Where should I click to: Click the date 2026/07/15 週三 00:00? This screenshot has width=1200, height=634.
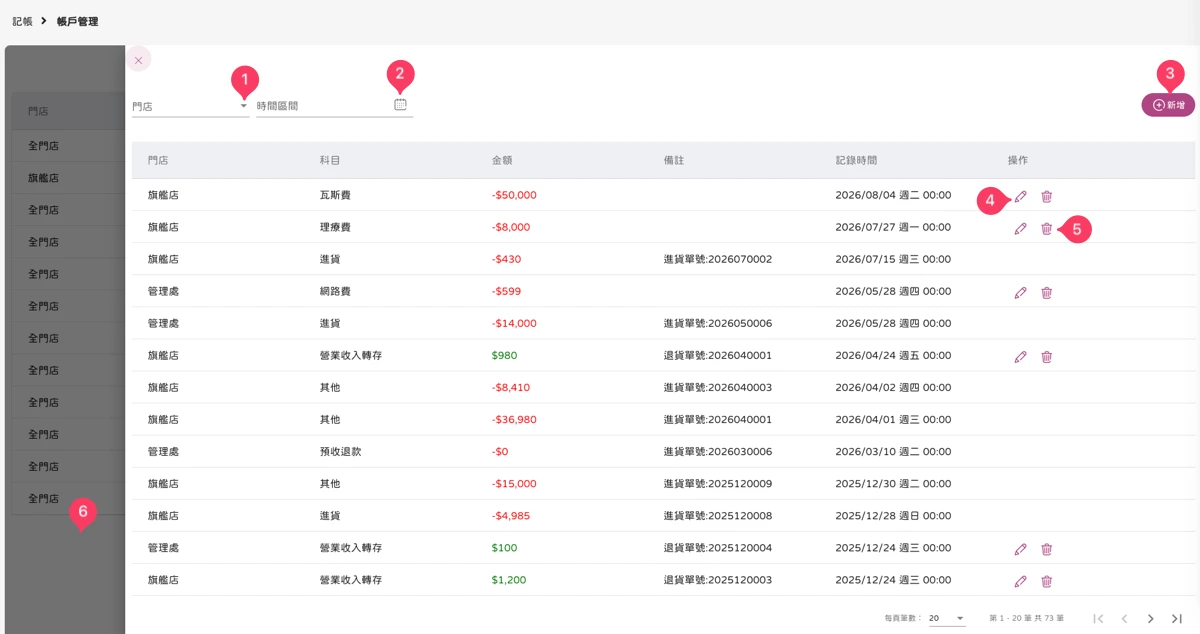(x=893, y=259)
